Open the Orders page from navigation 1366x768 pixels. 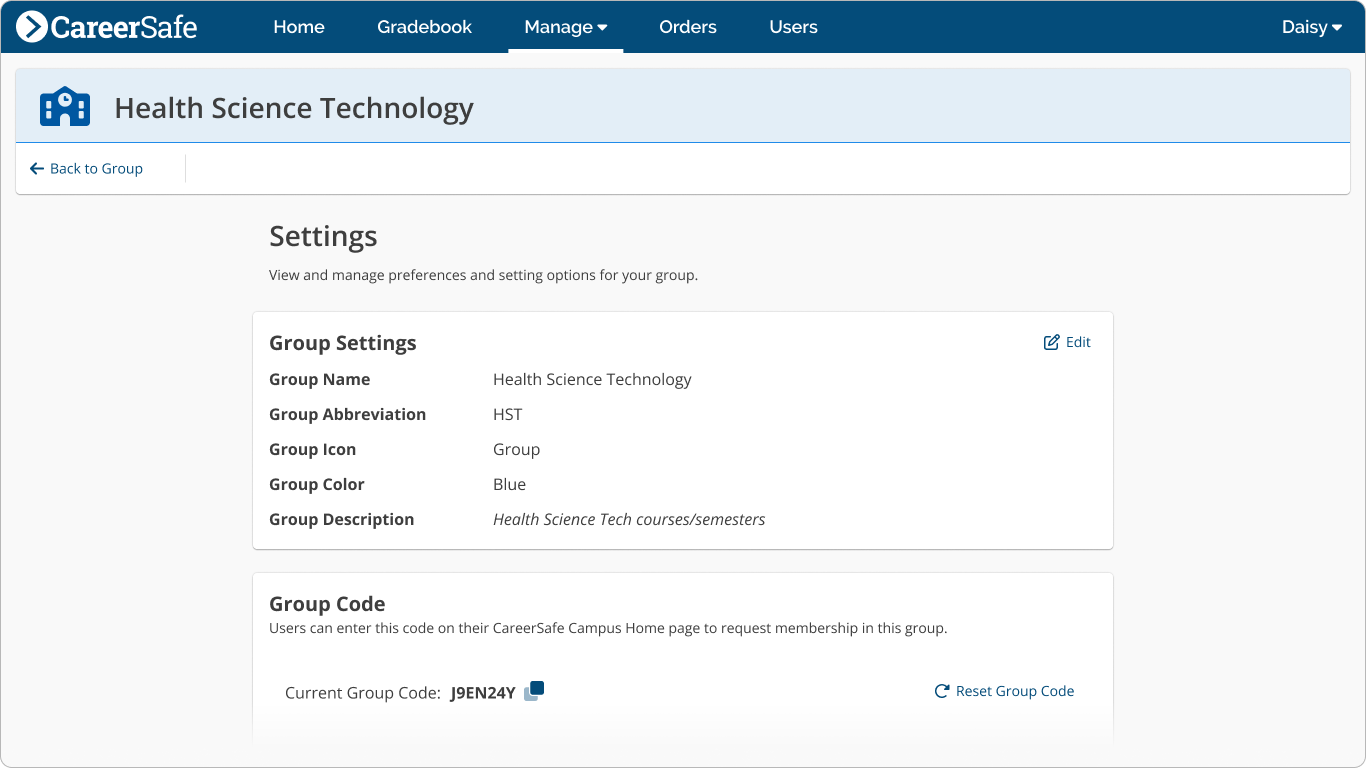pyautogui.click(x=687, y=27)
